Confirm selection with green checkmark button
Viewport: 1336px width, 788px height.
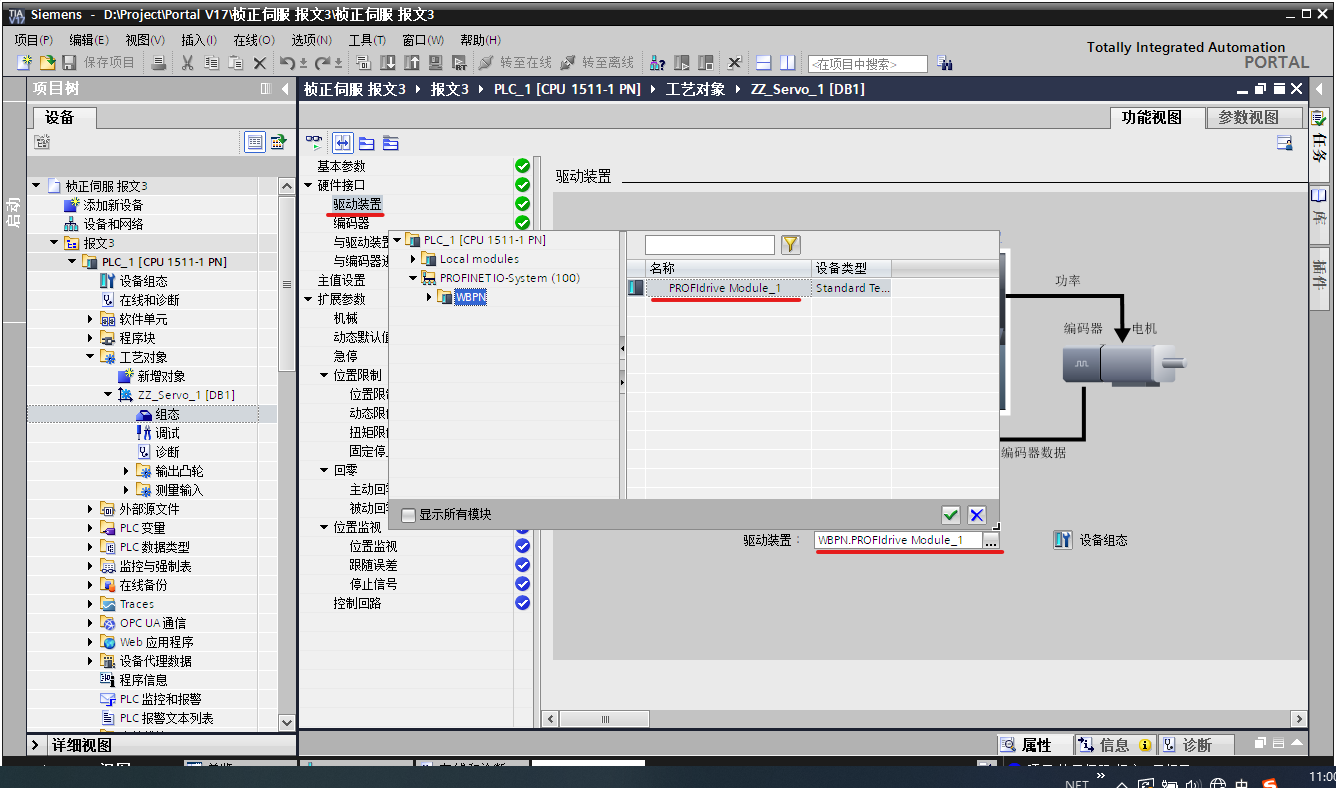point(951,515)
